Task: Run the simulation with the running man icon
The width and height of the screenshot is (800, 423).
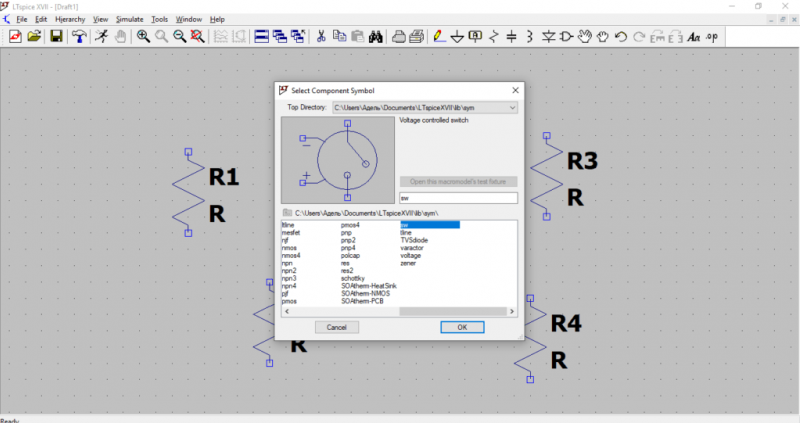Action: click(x=102, y=36)
